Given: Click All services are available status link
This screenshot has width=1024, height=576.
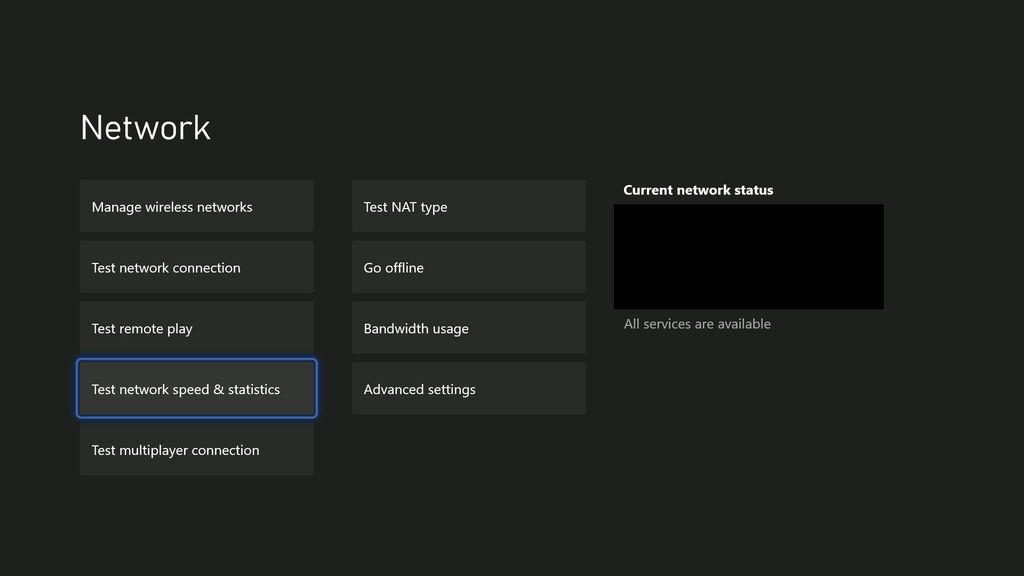Looking at the screenshot, I should (x=697, y=323).
